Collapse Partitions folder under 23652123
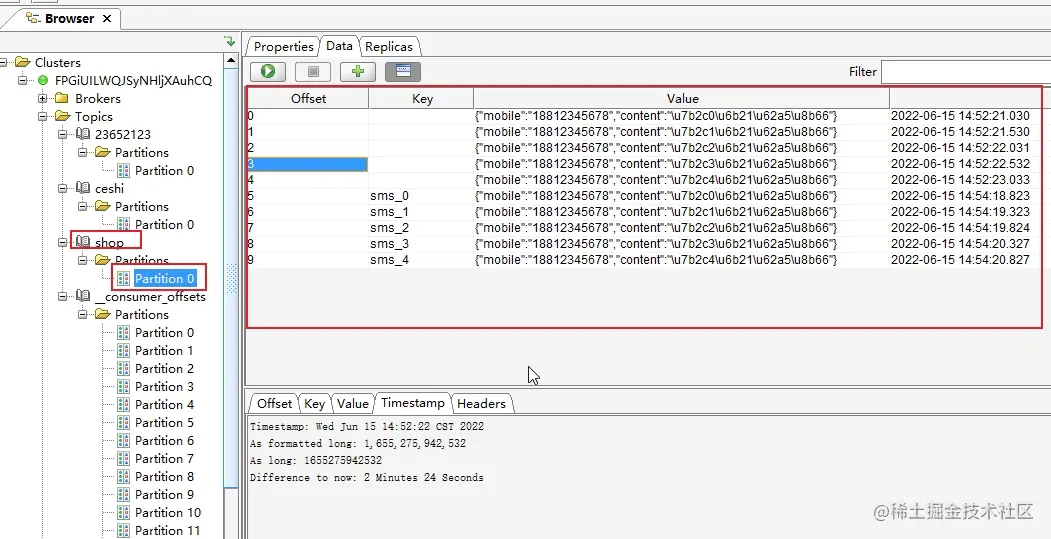 point(83,152)
